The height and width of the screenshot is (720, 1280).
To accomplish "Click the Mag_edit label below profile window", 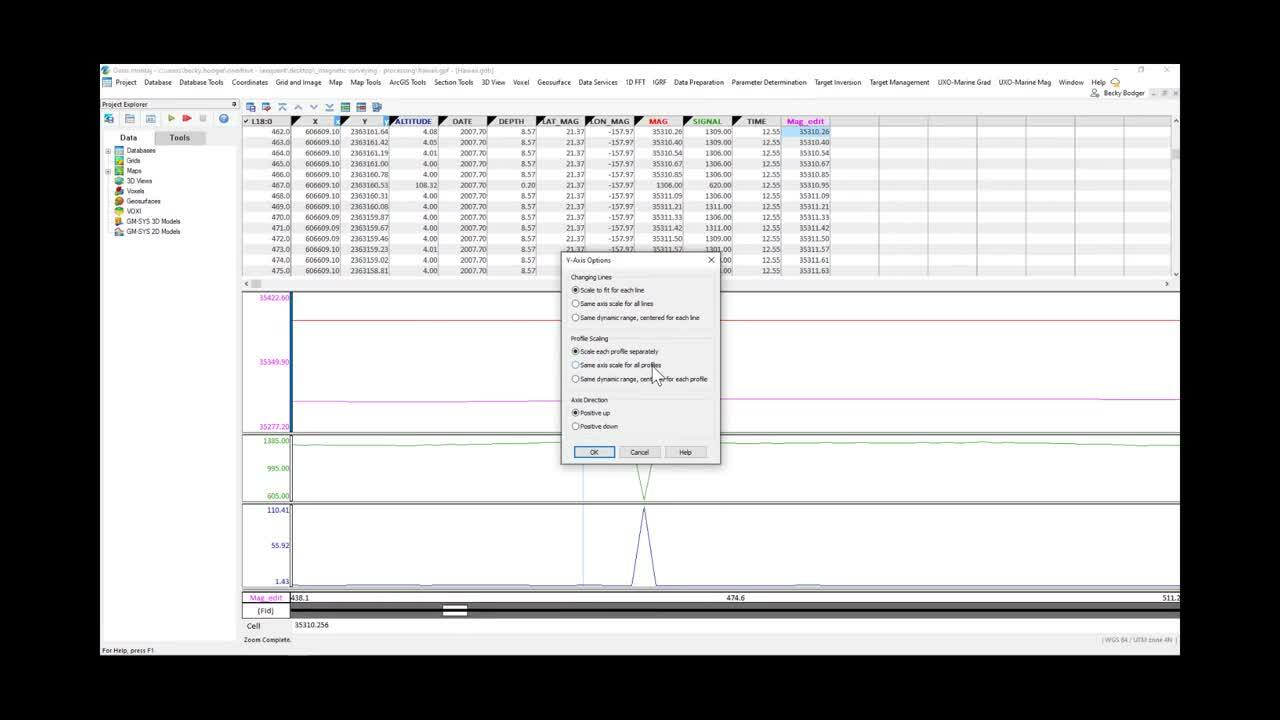I will click(266, 598).
